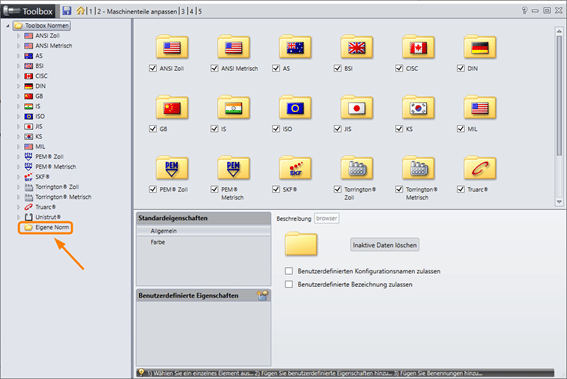This screenshot has height=379, width=567.
Task: Open the Torrington Metrisch folder icon
Action: point(418,168)
